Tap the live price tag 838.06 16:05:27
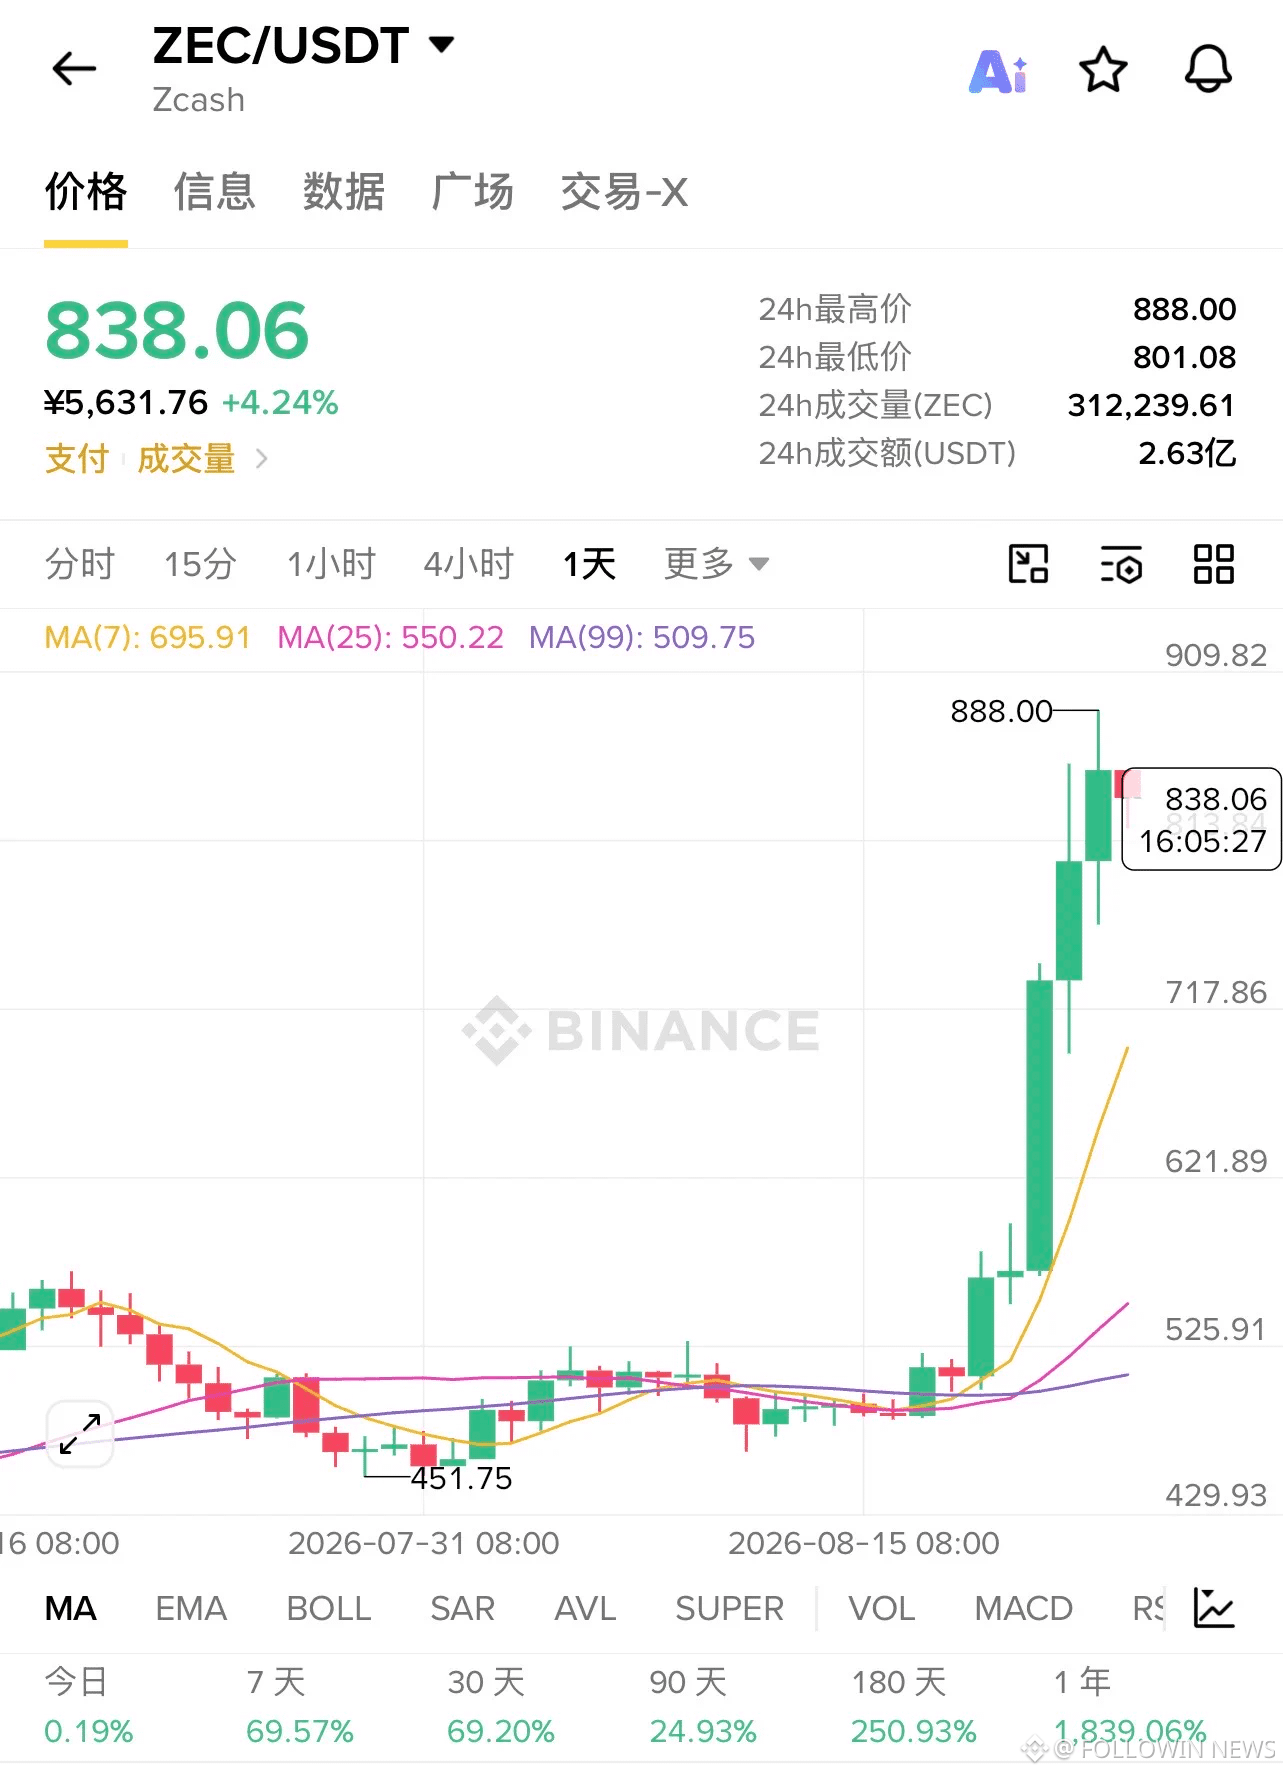 [x=1203, y=820]
